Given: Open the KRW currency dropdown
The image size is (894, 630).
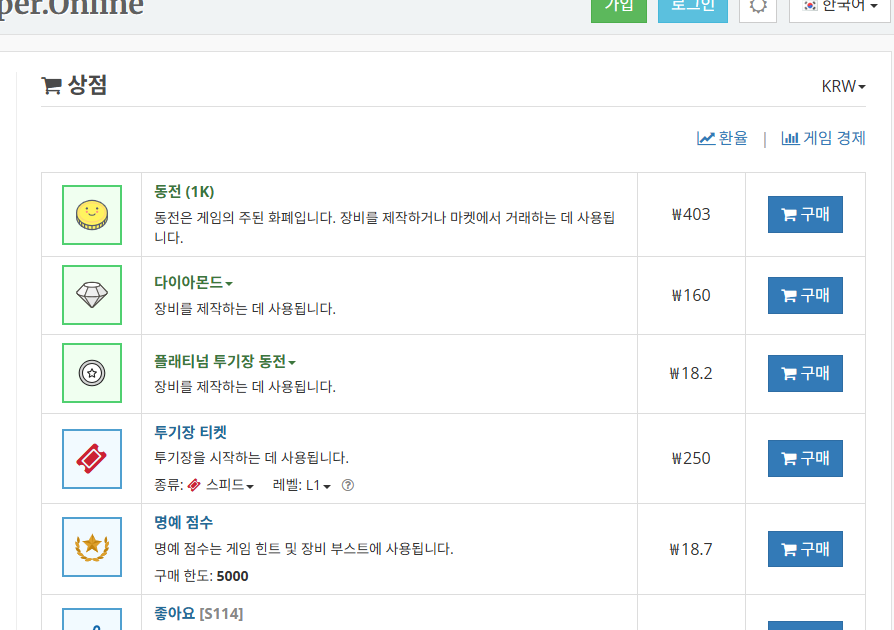Looking at the screenshot, I should point(841,86).
